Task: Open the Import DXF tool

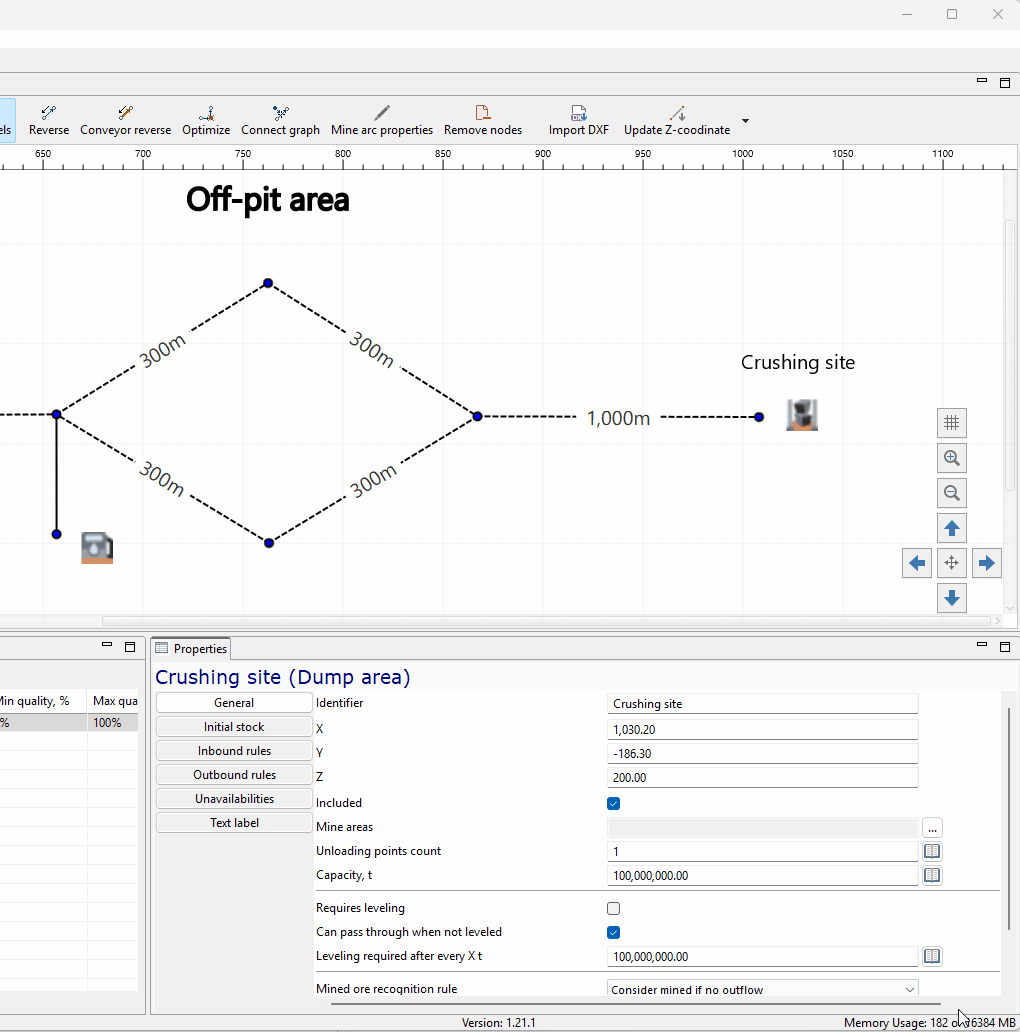Action: 578,120
